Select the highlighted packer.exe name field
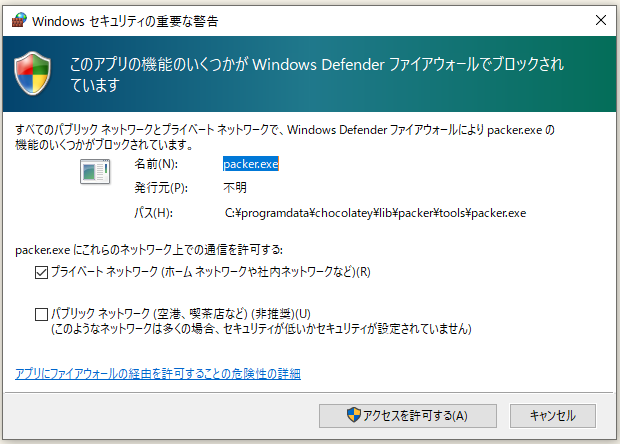The width and height of the screenshot is (620, 444). (x=251, y=164)
